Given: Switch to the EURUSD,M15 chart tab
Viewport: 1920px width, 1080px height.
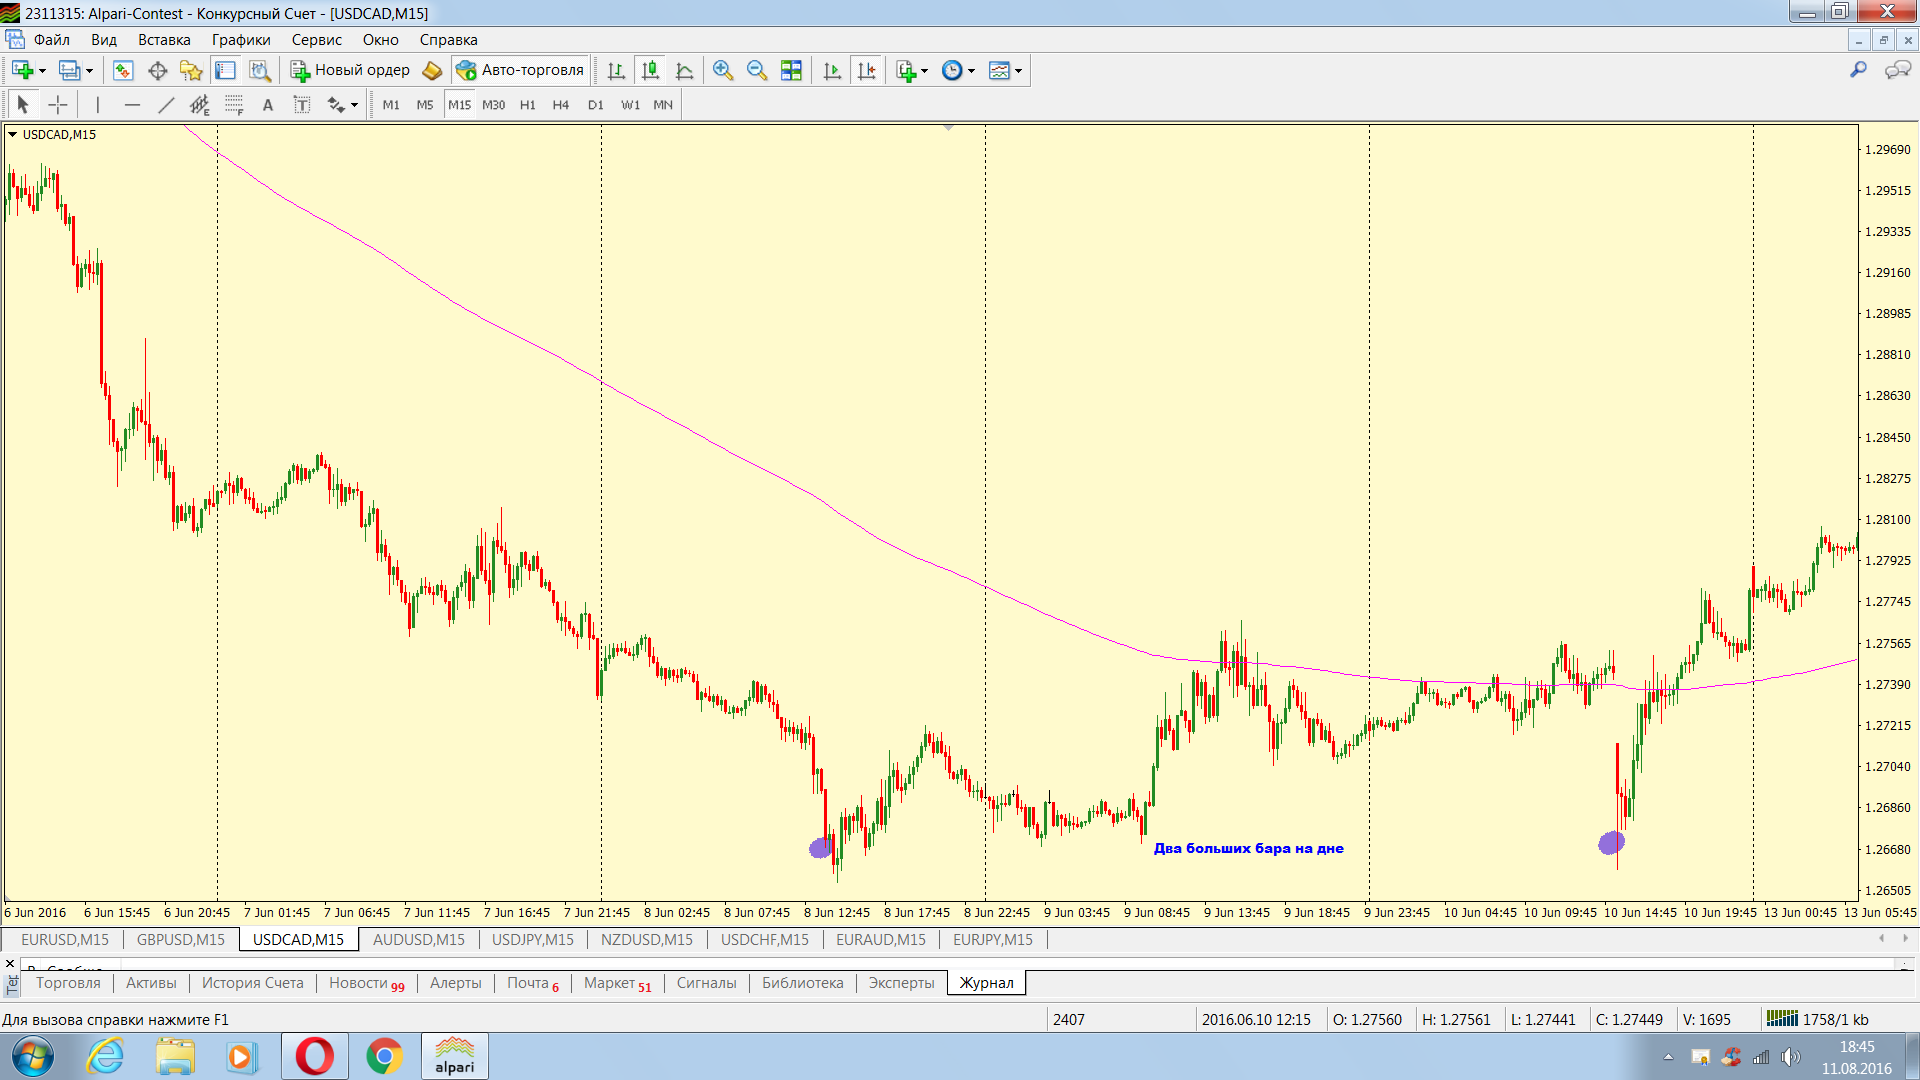Looking at the screenshot, I should click(64, 940).
